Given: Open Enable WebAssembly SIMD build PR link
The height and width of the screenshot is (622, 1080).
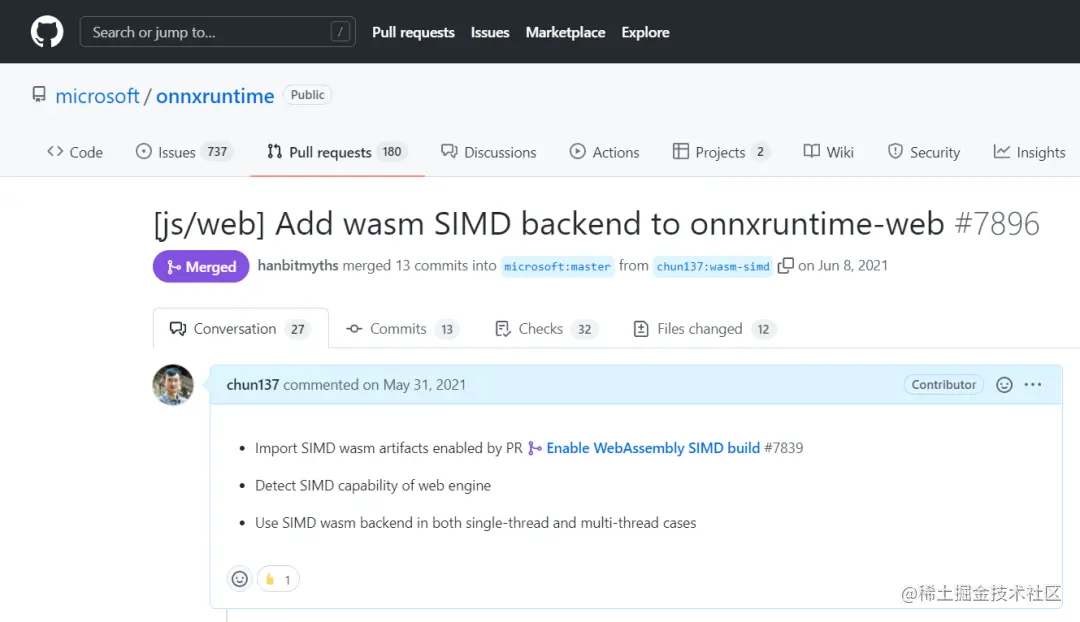Looking at the screenshot, I should click(653, 448).
